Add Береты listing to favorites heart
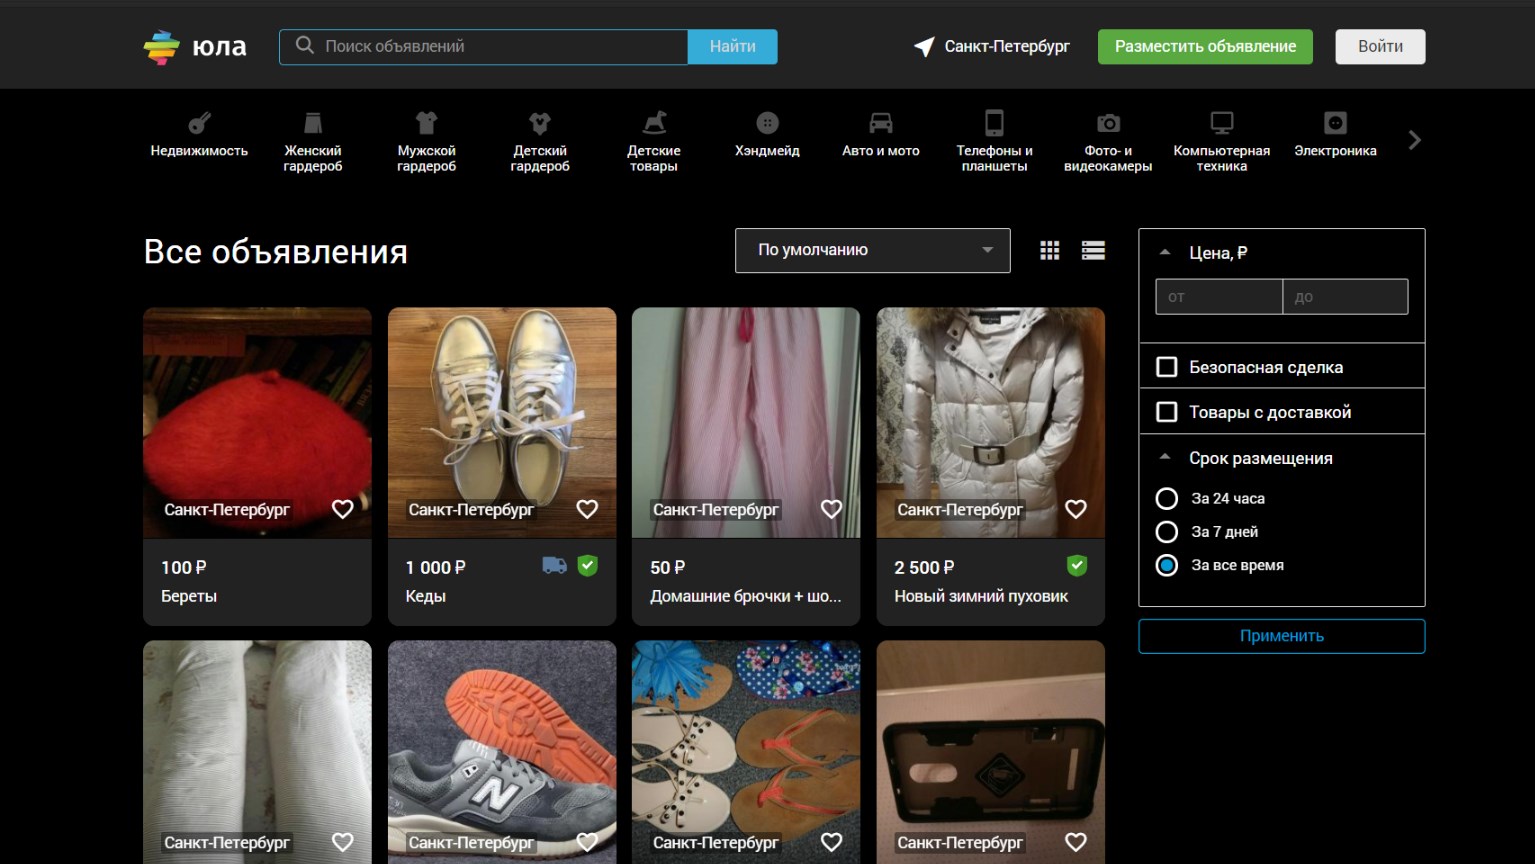Screen dimensions: 1535x864 tap(343, 509)
